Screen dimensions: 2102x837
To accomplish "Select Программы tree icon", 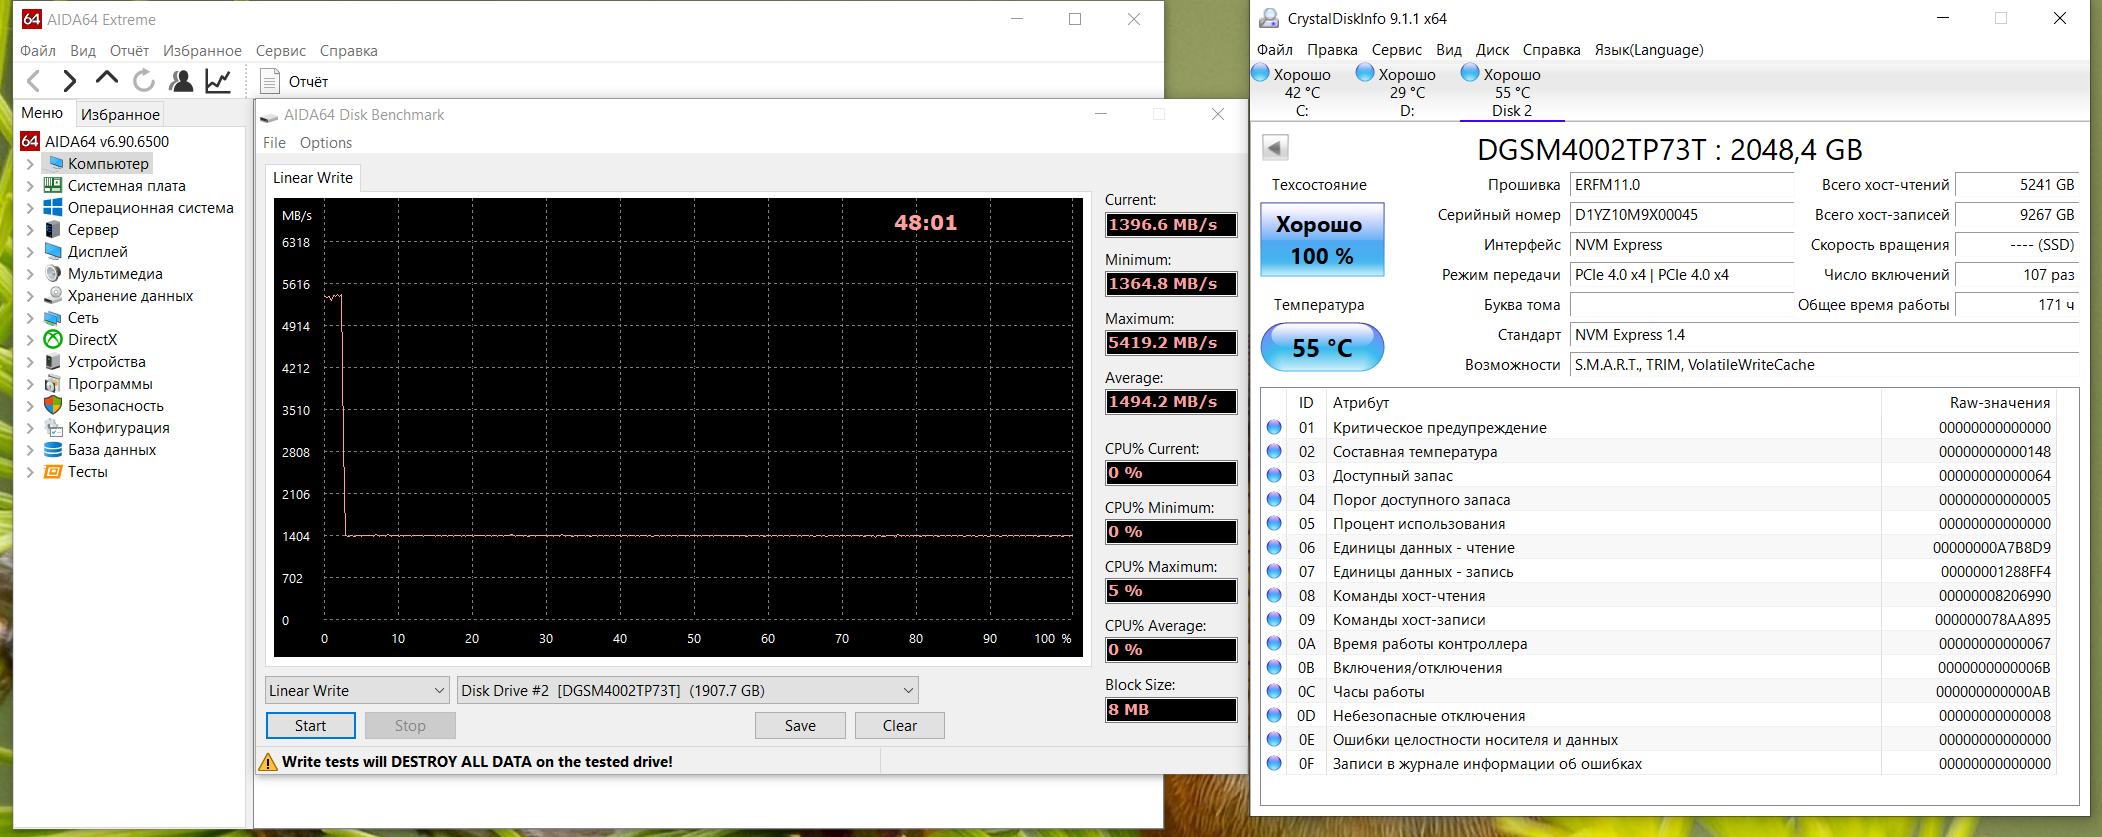I will pos(53,383).
